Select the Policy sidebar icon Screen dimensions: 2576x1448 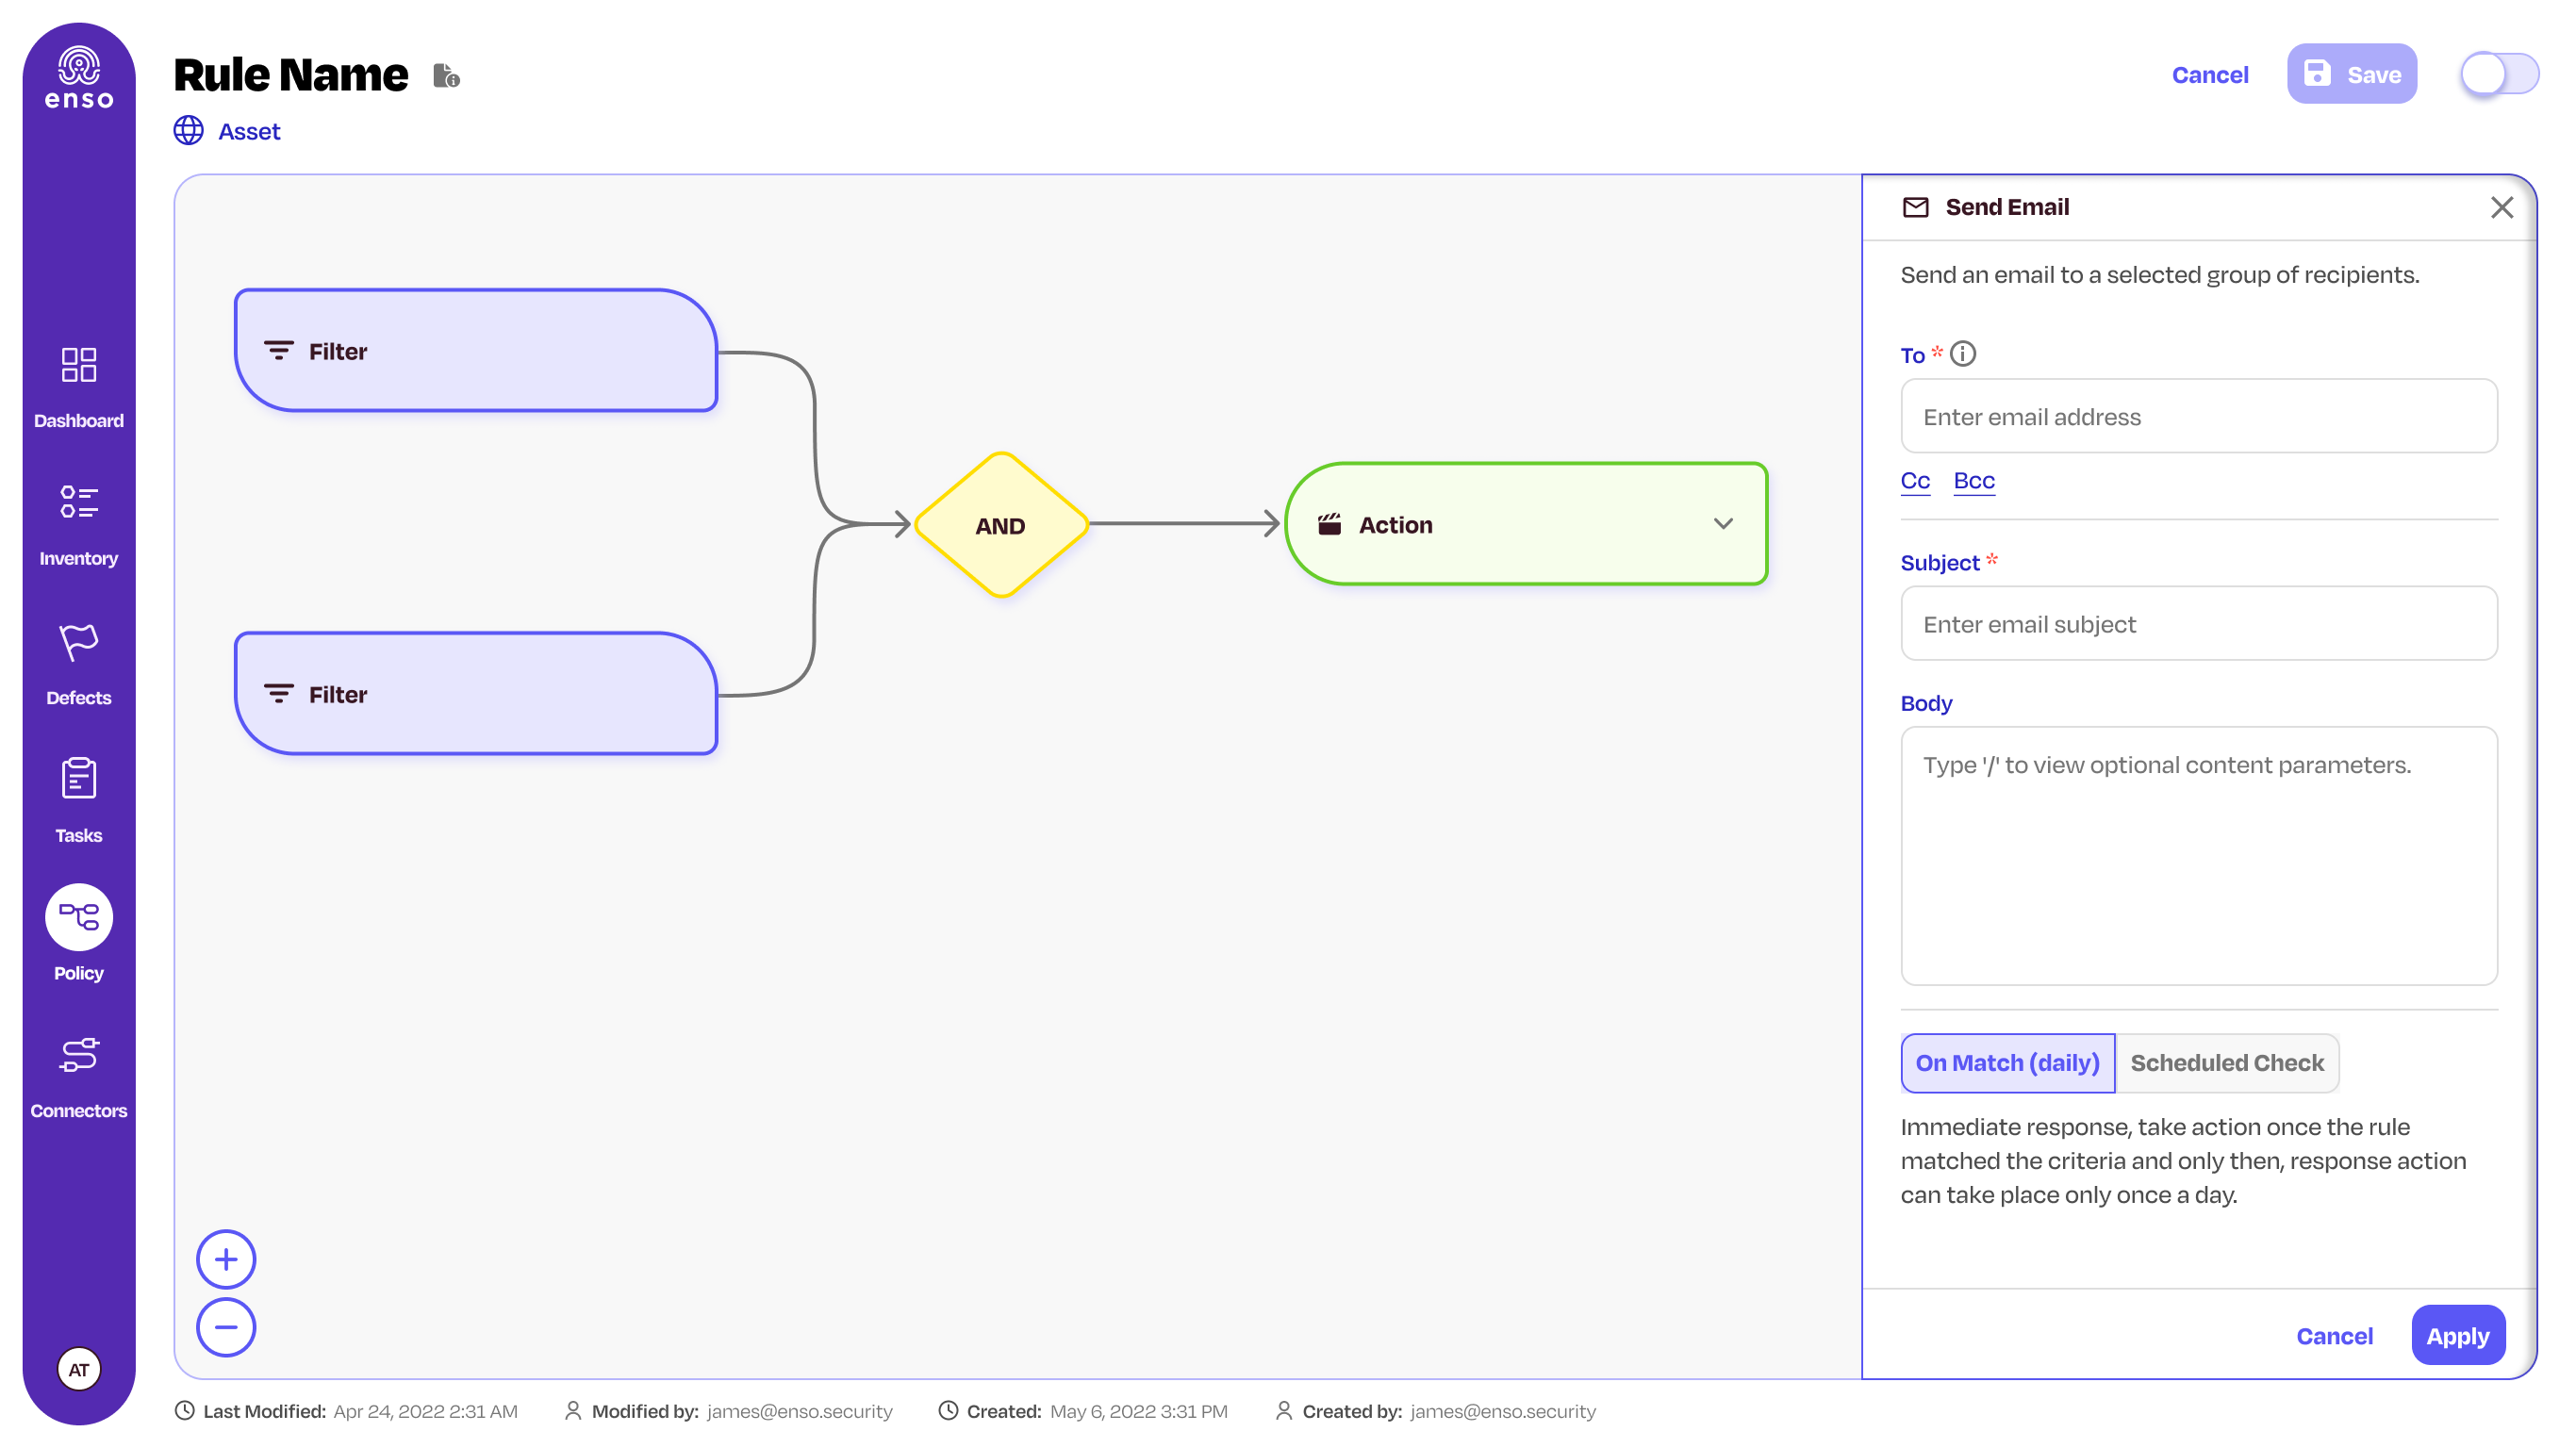point(79,918)
